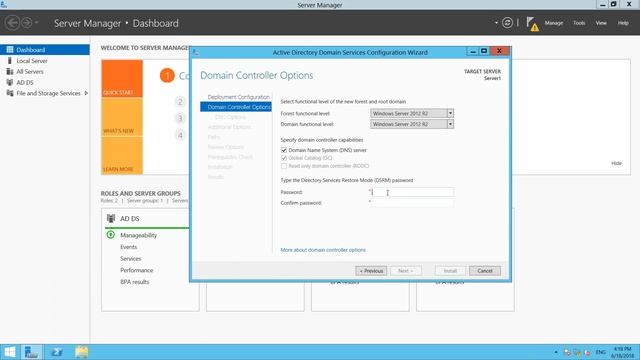
Task: Click the DSRM Password input field
Action: point(412,192)
